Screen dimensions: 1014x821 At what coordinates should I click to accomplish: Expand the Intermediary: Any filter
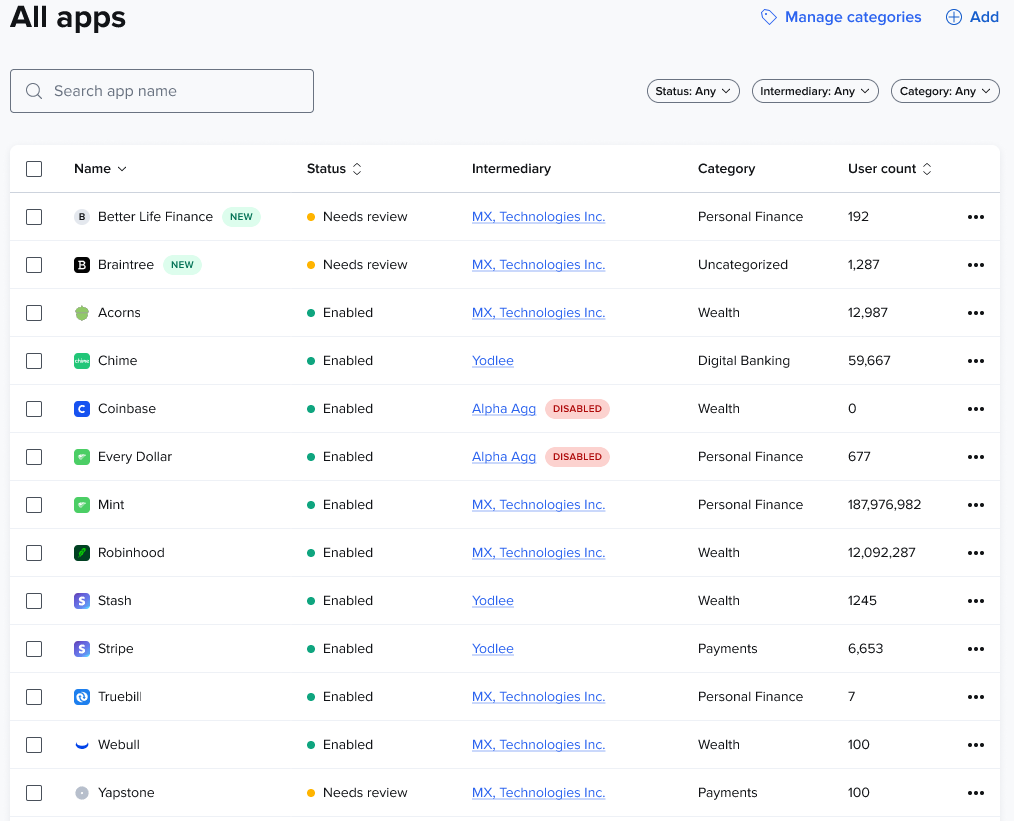(814, 91)
